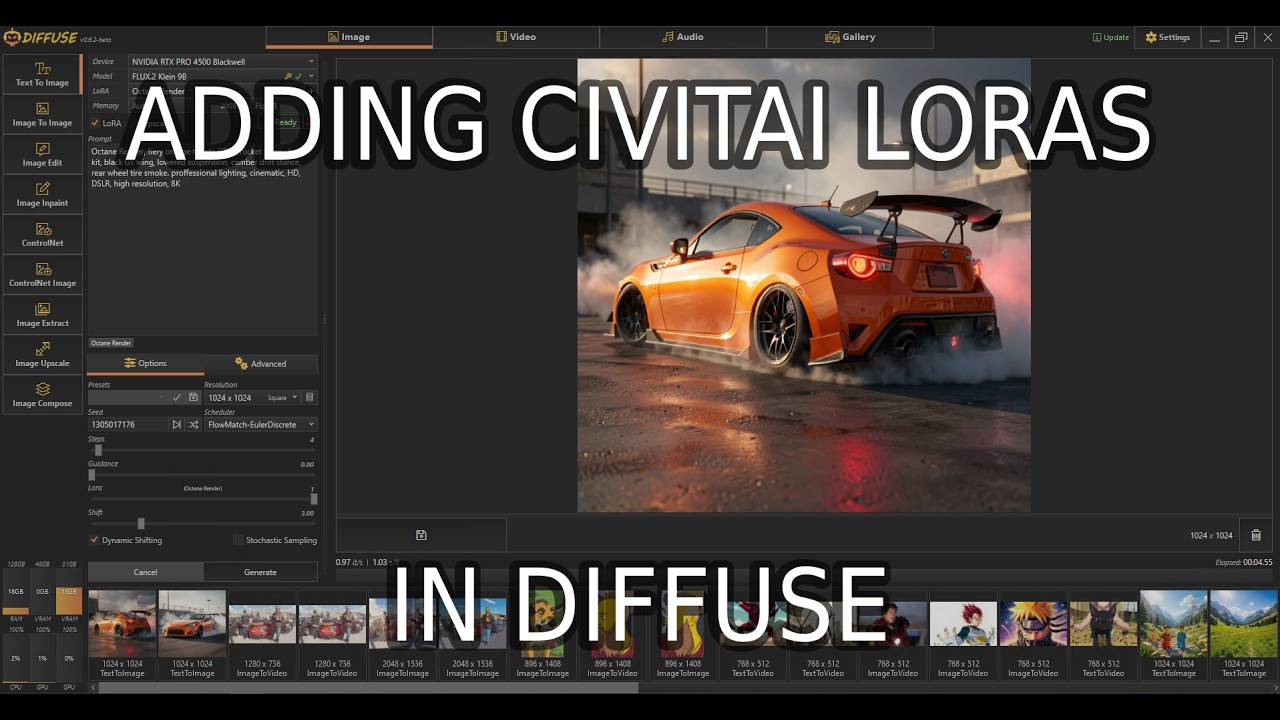Adjust the Guidance slider
The width and height of the screenshot is (1280, 720).
coord(202,474)
